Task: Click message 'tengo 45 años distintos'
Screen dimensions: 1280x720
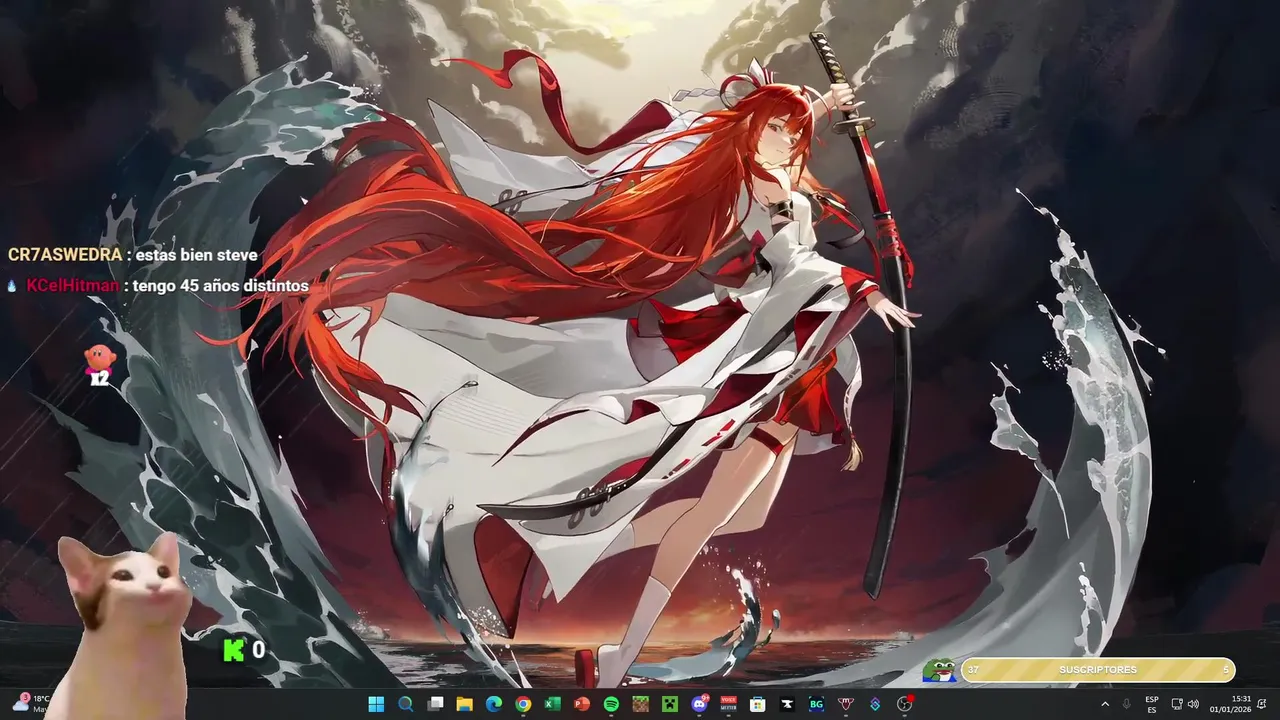Action: [221, 286]
